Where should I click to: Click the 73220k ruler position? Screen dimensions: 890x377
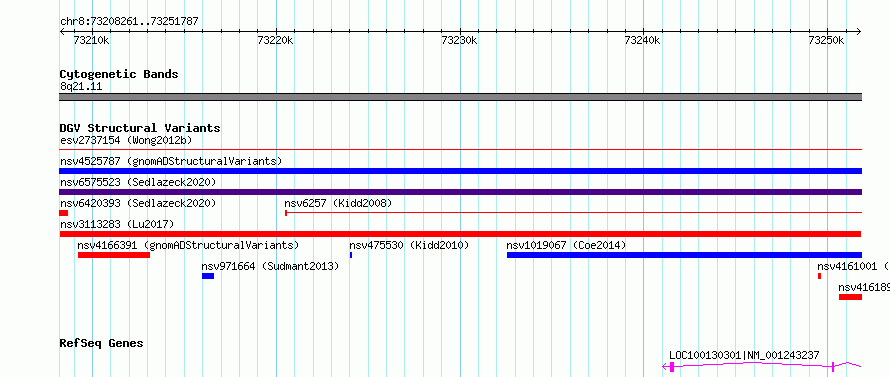pos(275,40)
